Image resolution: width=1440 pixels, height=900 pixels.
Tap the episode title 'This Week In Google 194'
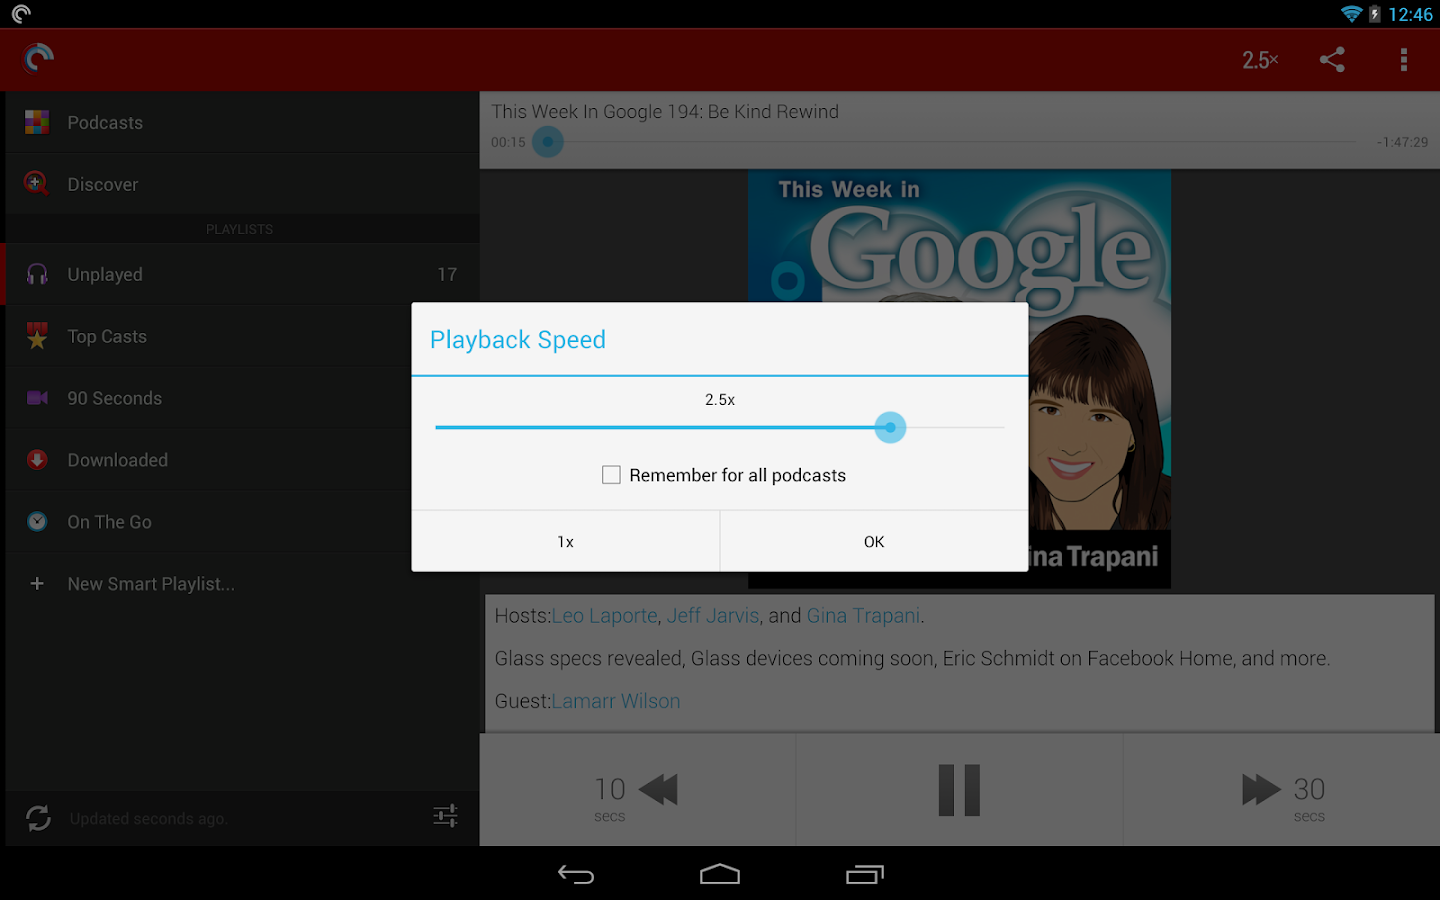point(665,112)
